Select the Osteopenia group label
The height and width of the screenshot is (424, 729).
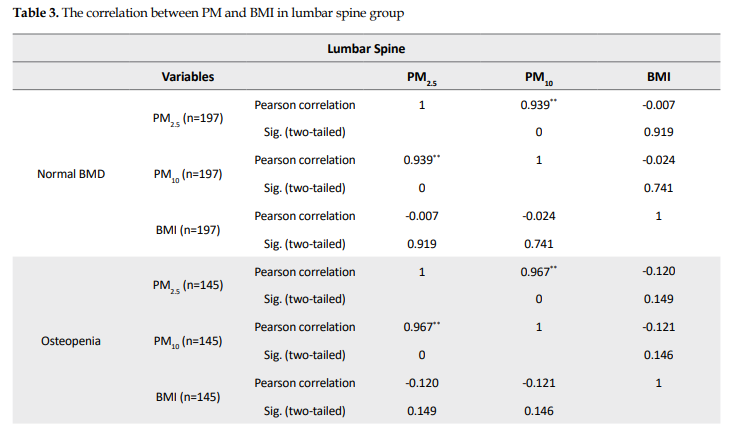coord(71,341)
